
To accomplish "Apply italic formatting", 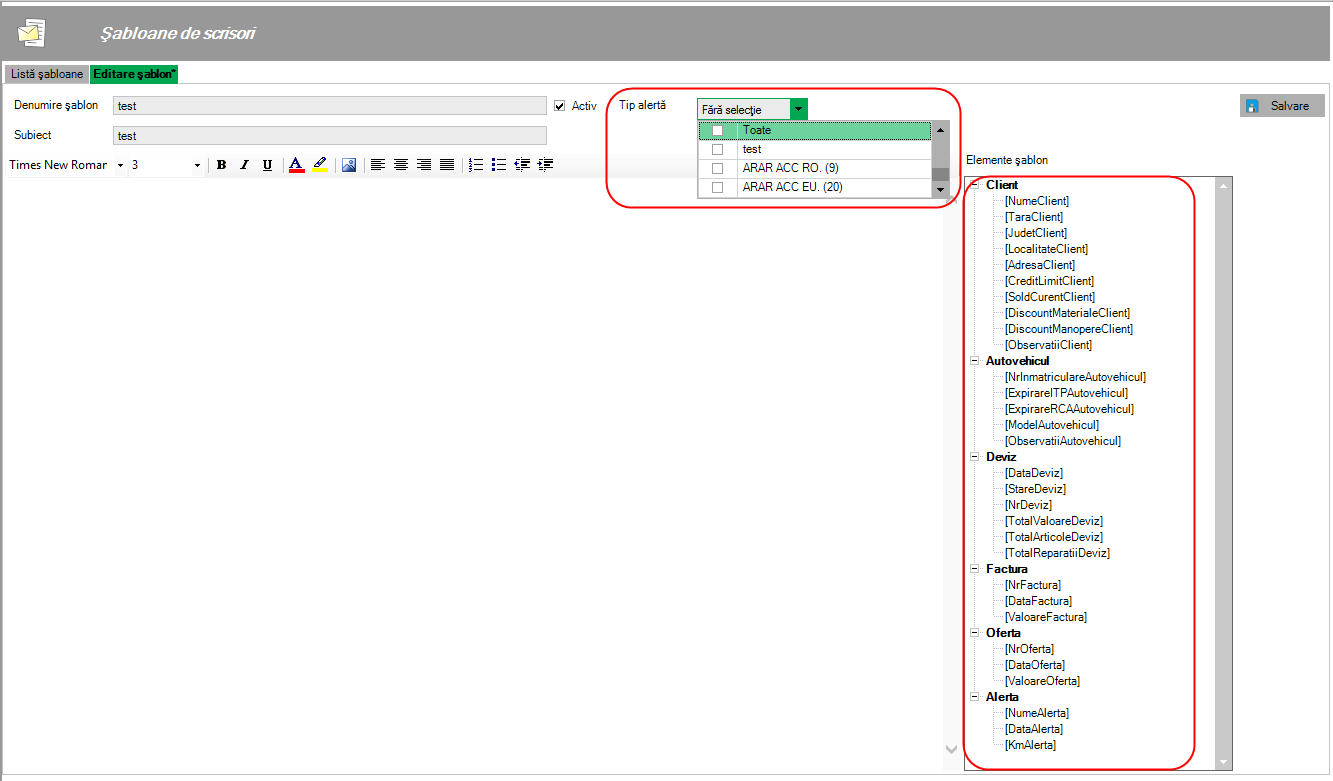I will (x=244, y=165).
